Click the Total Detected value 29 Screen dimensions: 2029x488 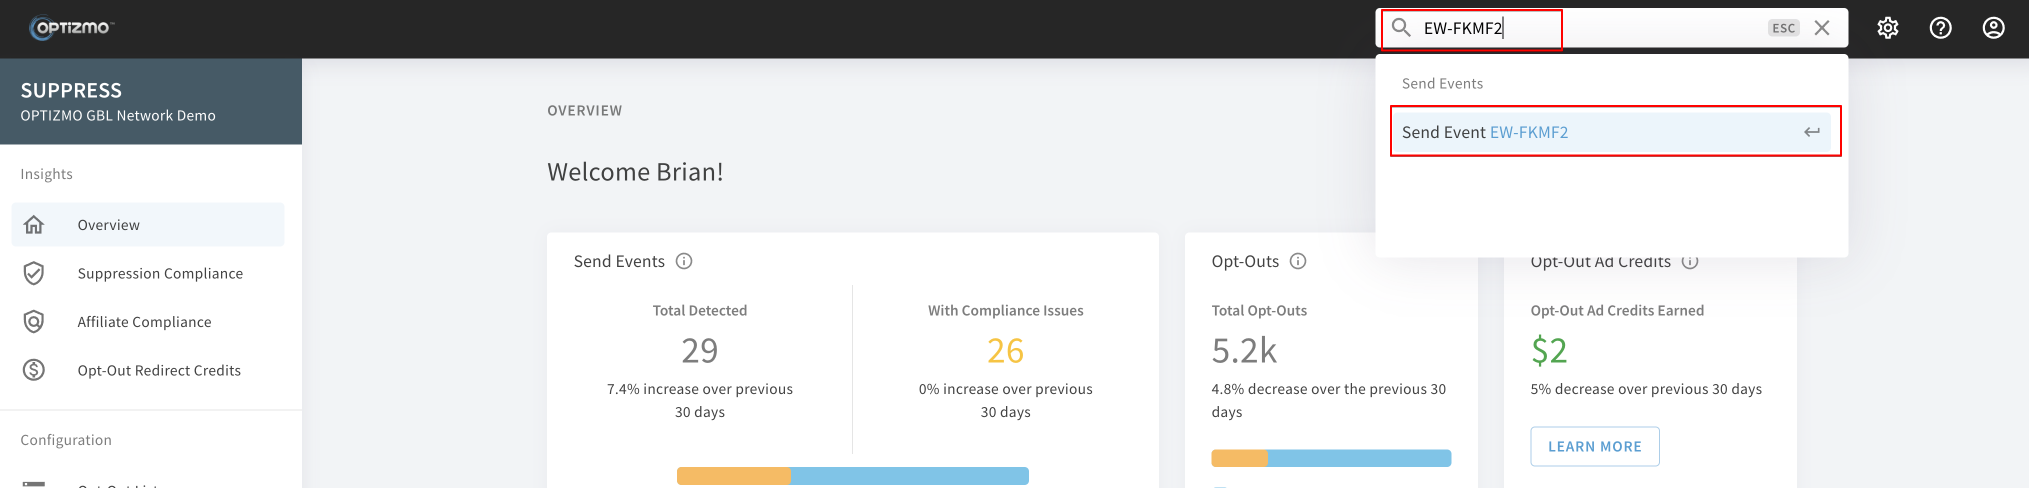click(700, 351)
